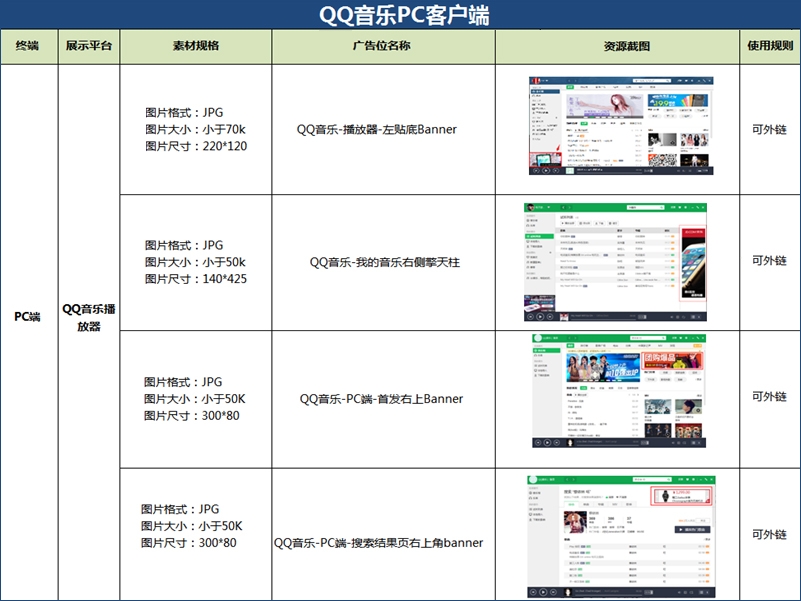Click the text 图片大小：小于70k
The width and height of the screenshot is (801, 601).
click(195, 129)
